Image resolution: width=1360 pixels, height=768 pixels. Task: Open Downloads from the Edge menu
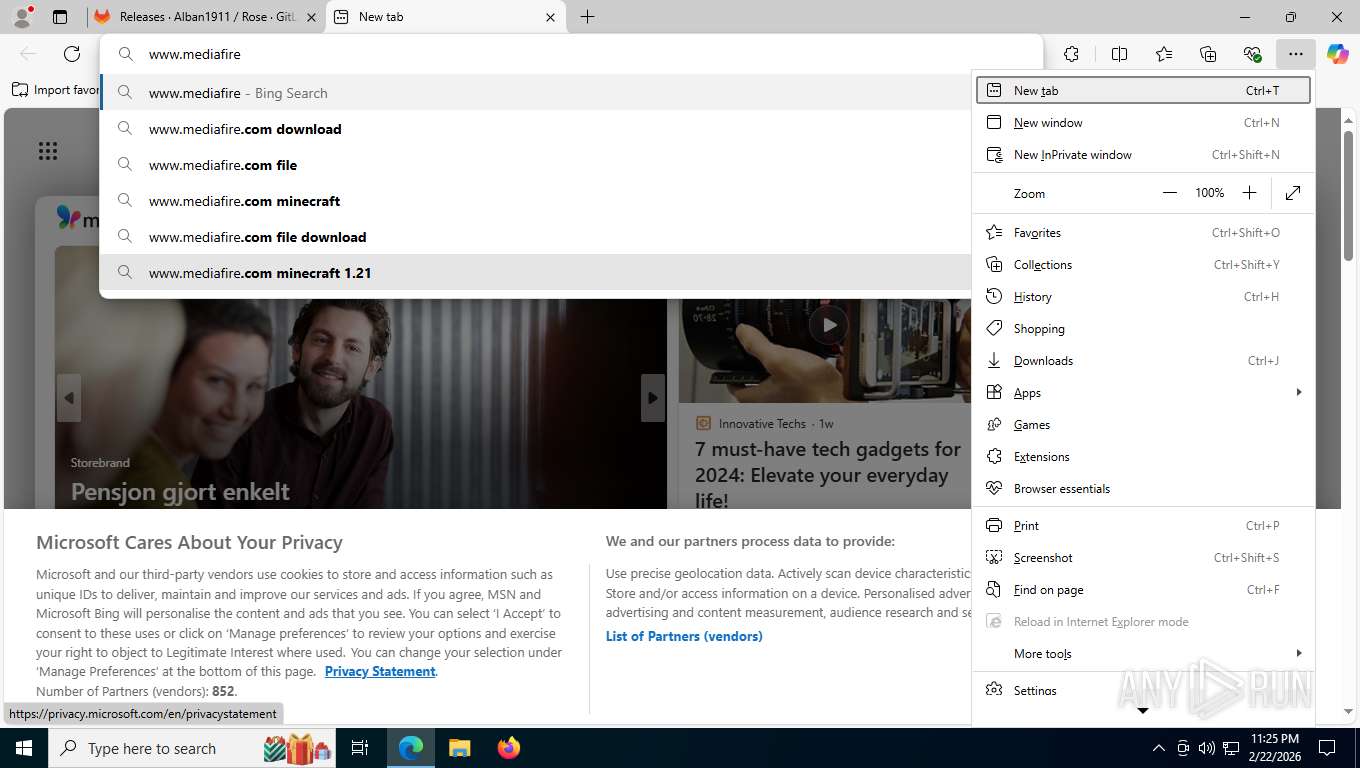[1143, 360]
